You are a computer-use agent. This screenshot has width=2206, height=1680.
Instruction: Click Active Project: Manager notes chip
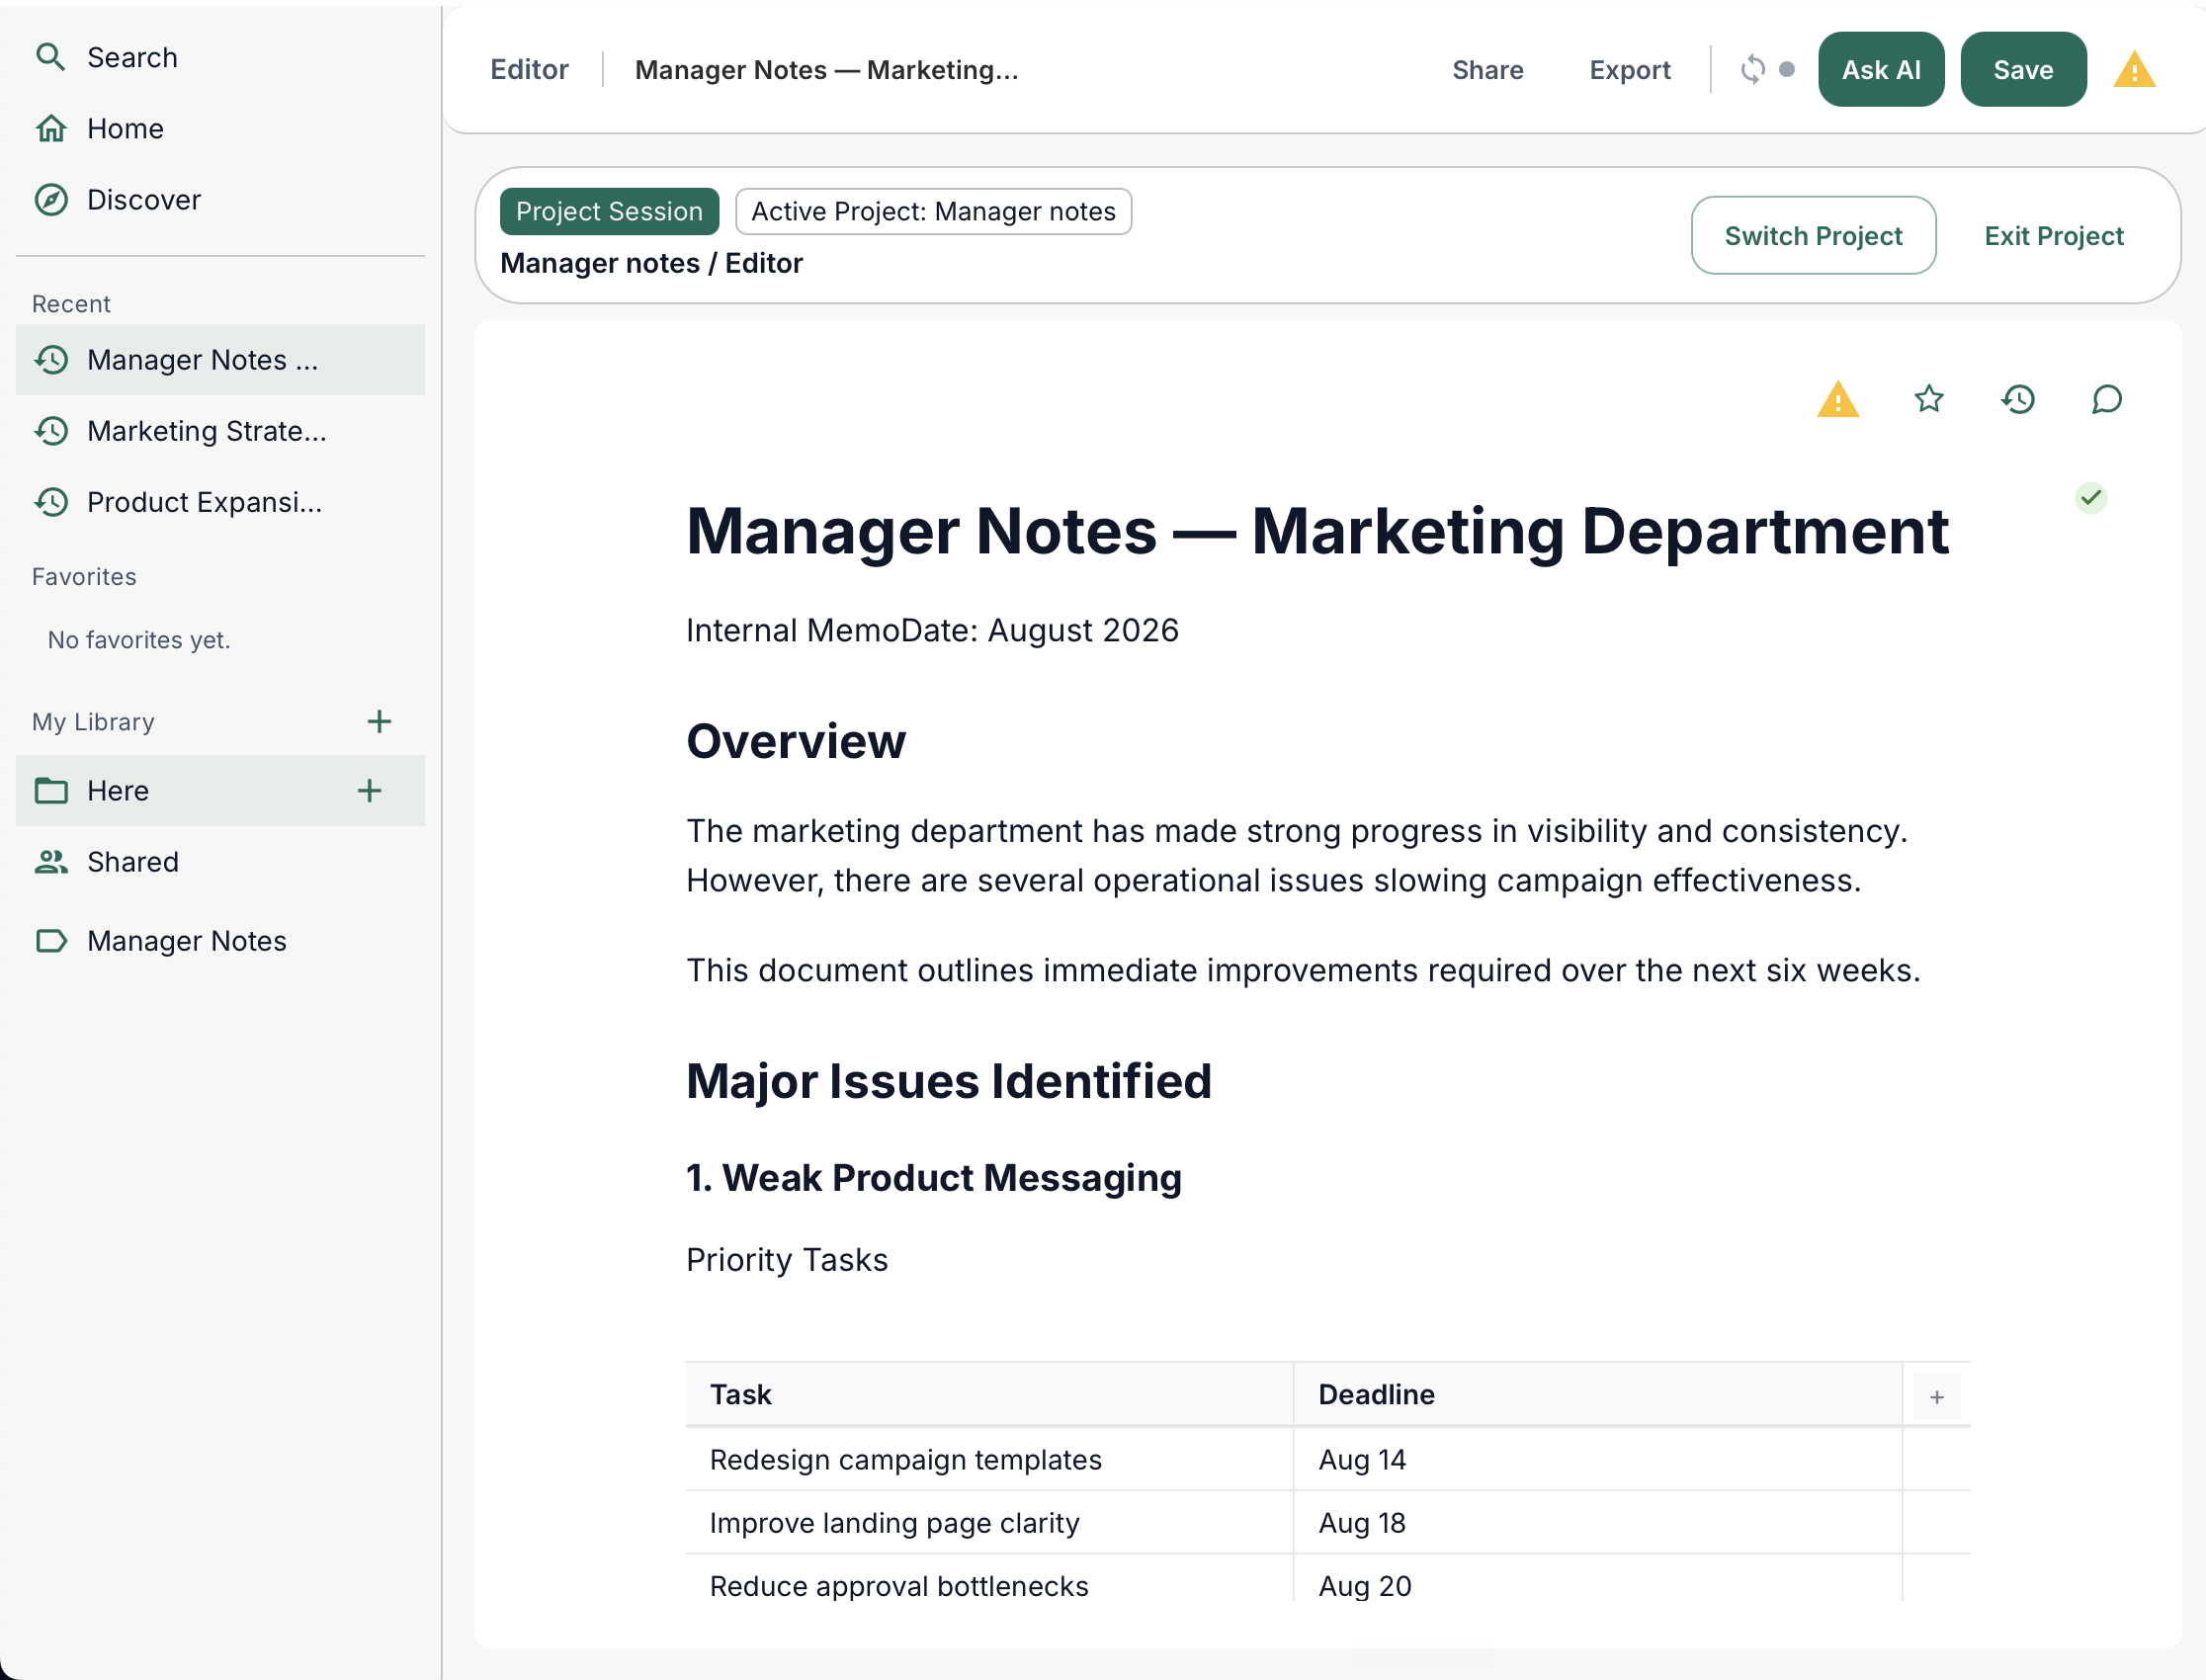click(932, 211)
